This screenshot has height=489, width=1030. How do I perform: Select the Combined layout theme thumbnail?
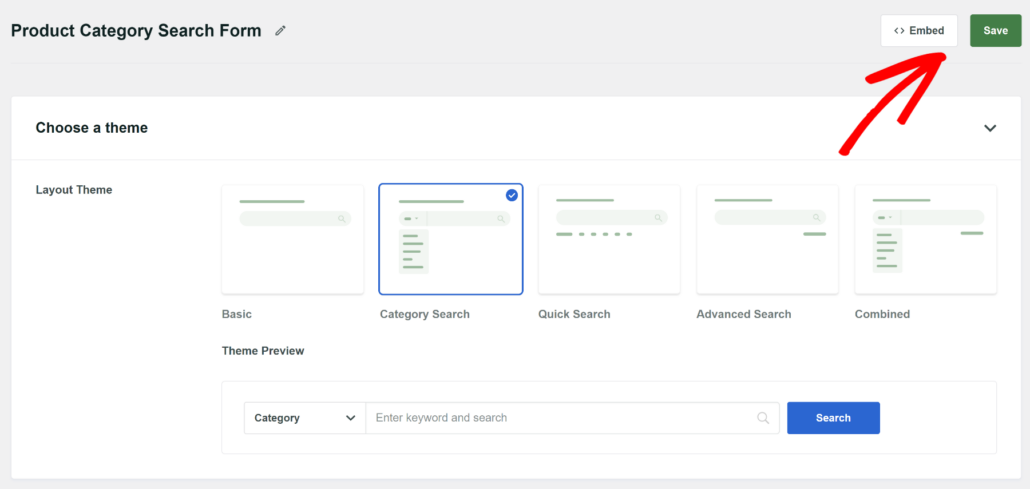tap(926, 239)
